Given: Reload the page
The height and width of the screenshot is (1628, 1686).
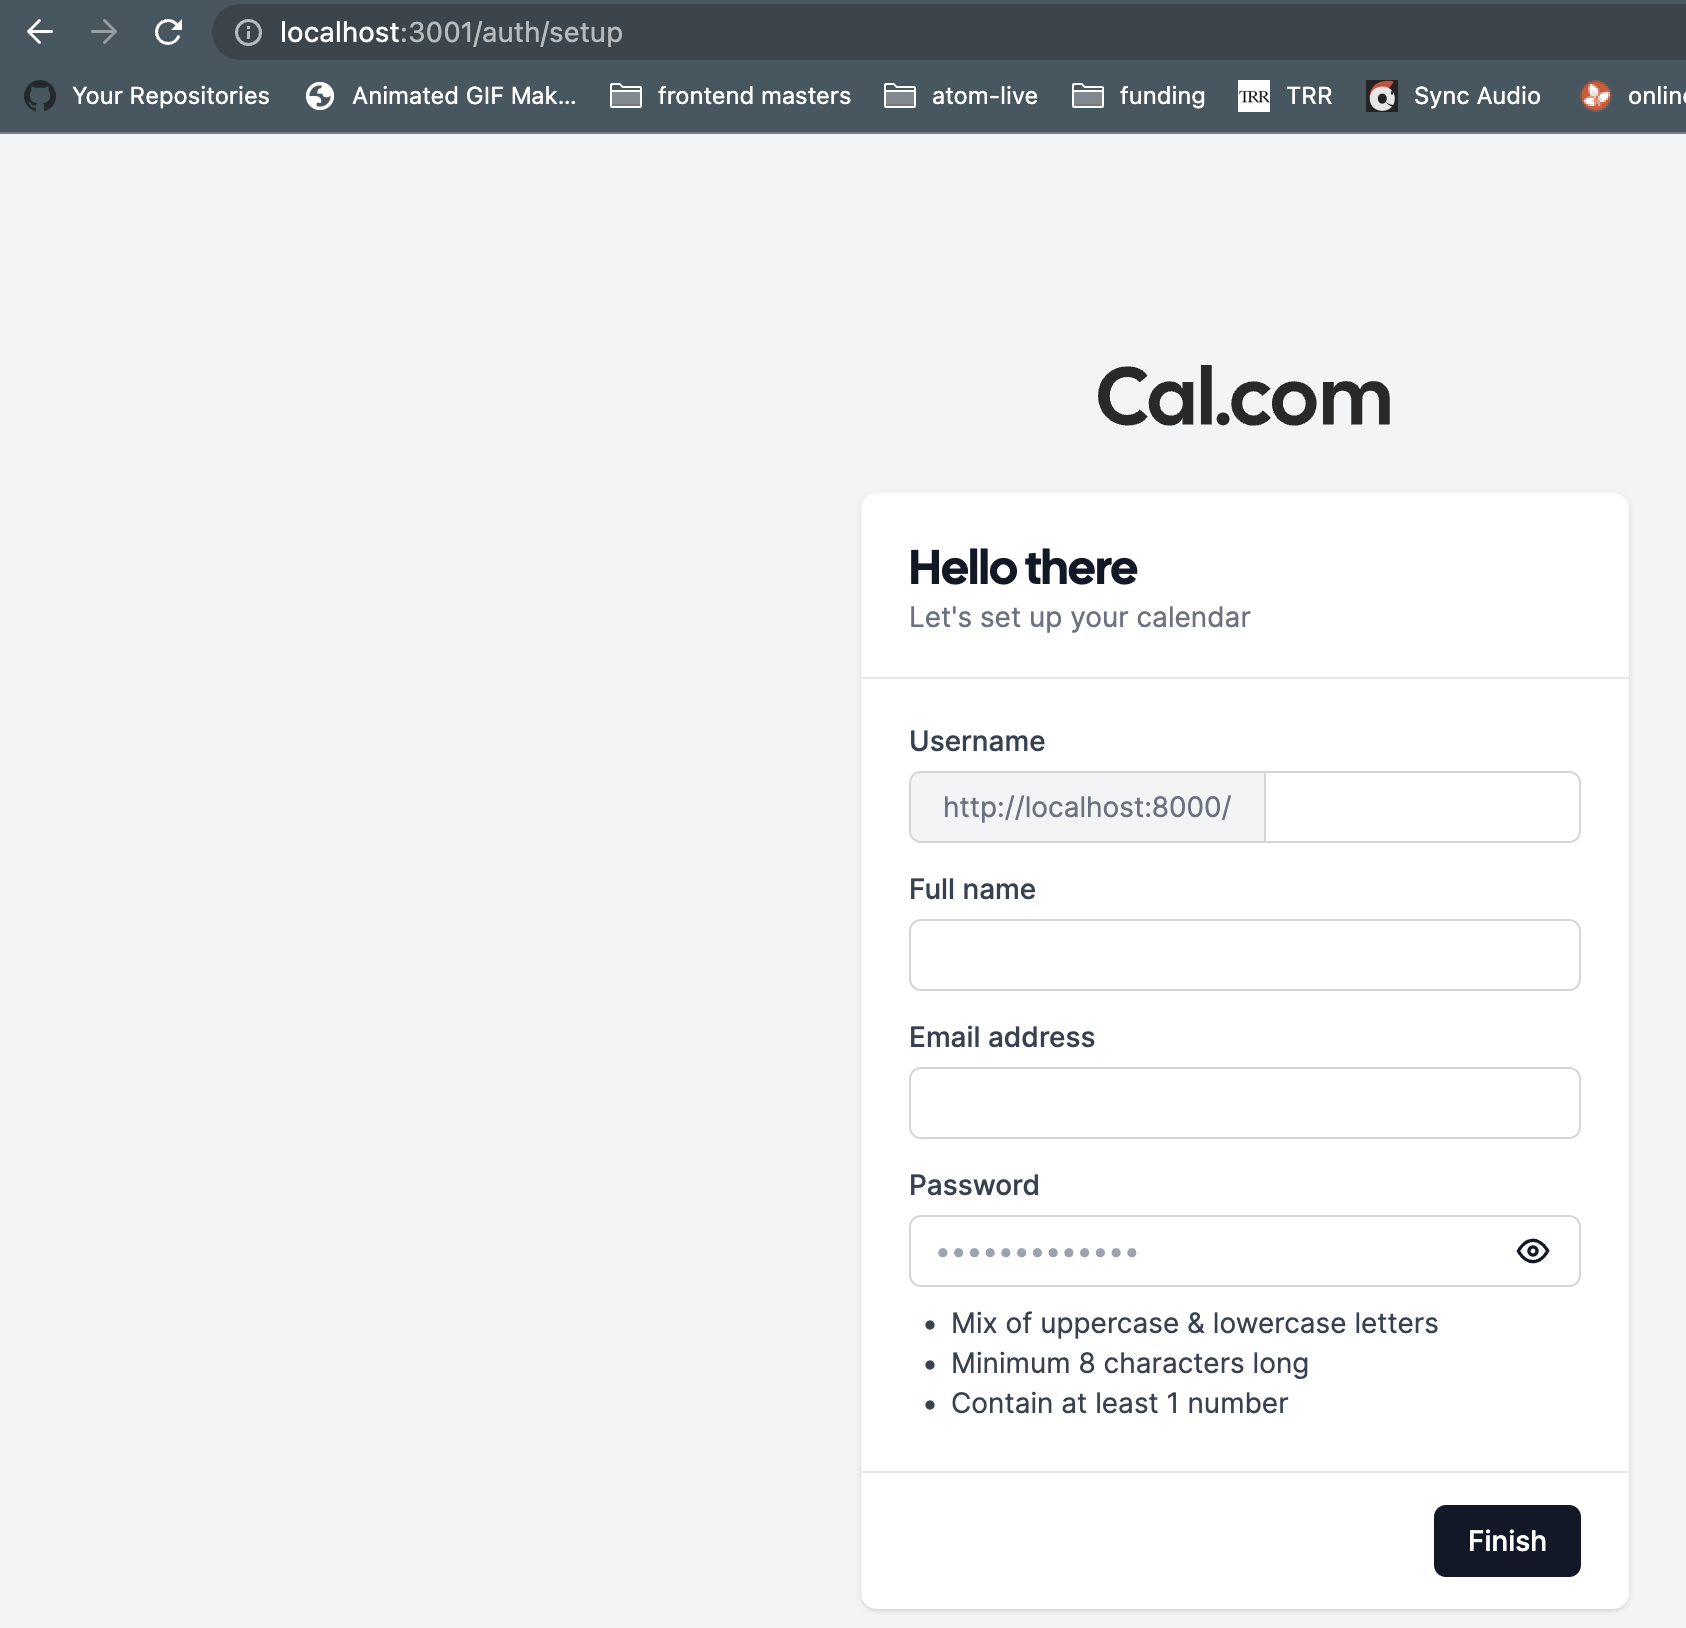Looking at the screenshot, I should tap(168, 32).
